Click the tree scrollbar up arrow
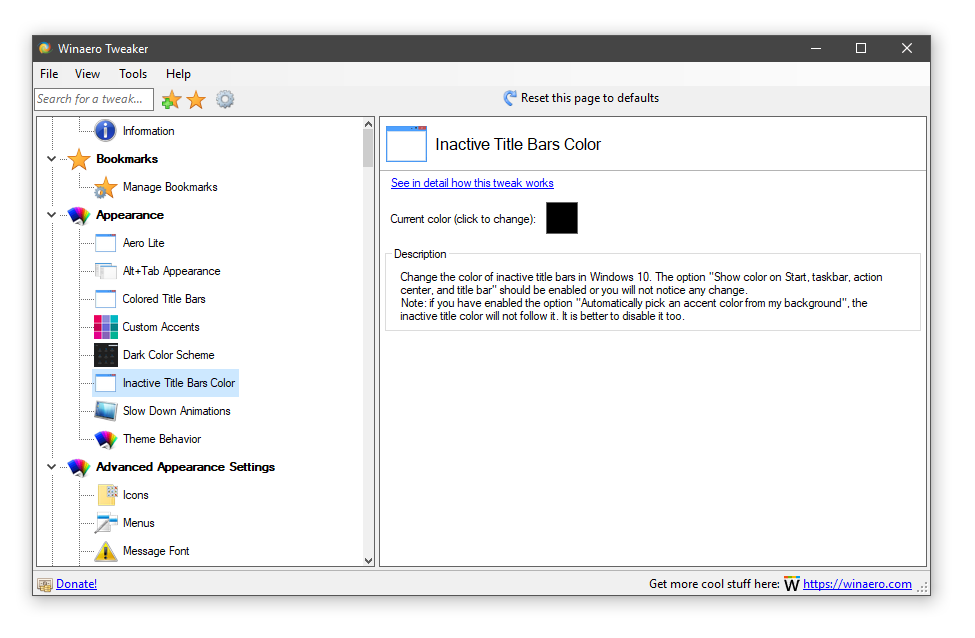975x638 pixels. pyautogui.click(x=368, y=124)
